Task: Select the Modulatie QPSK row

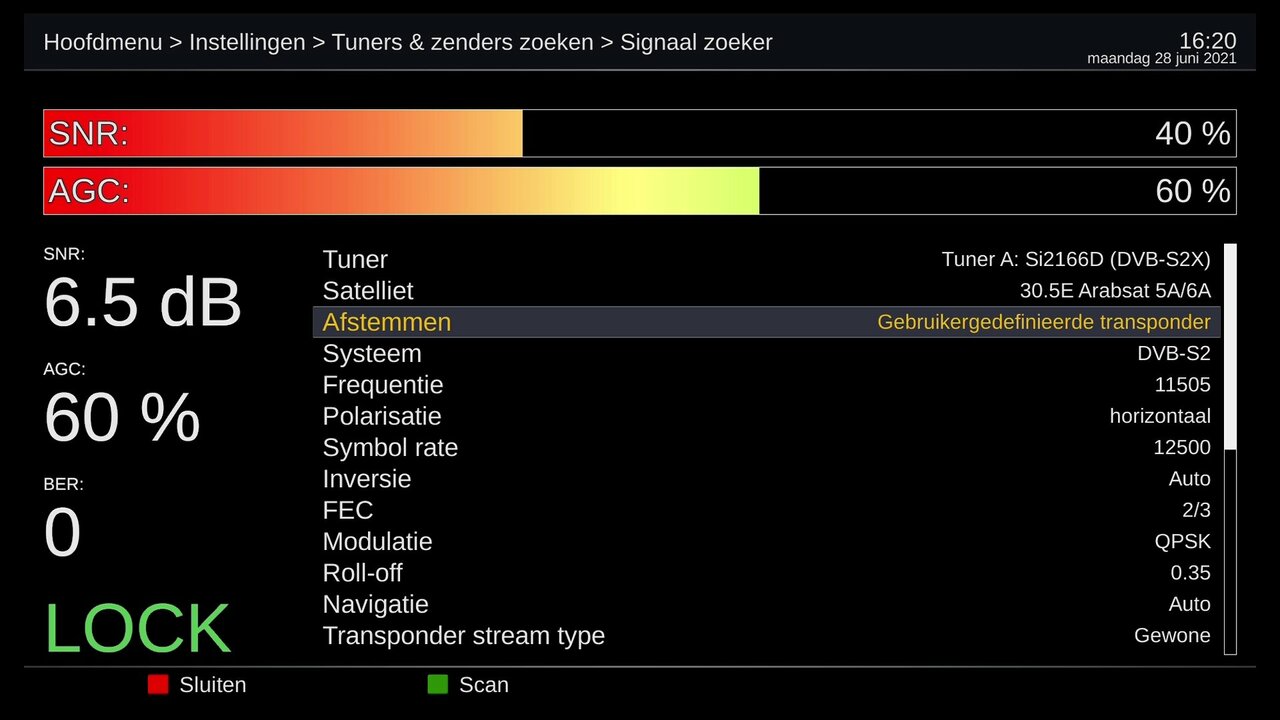Action: 766,542
